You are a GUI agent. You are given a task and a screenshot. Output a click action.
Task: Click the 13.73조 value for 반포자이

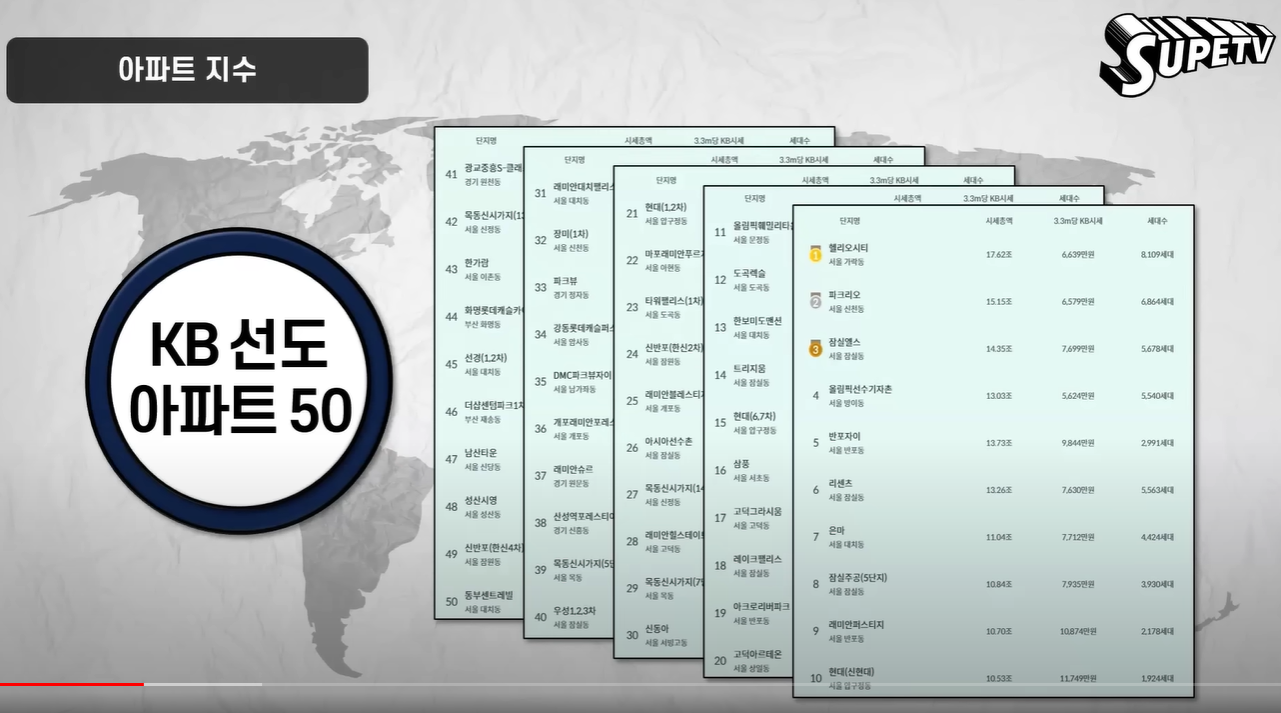point(999,443)
